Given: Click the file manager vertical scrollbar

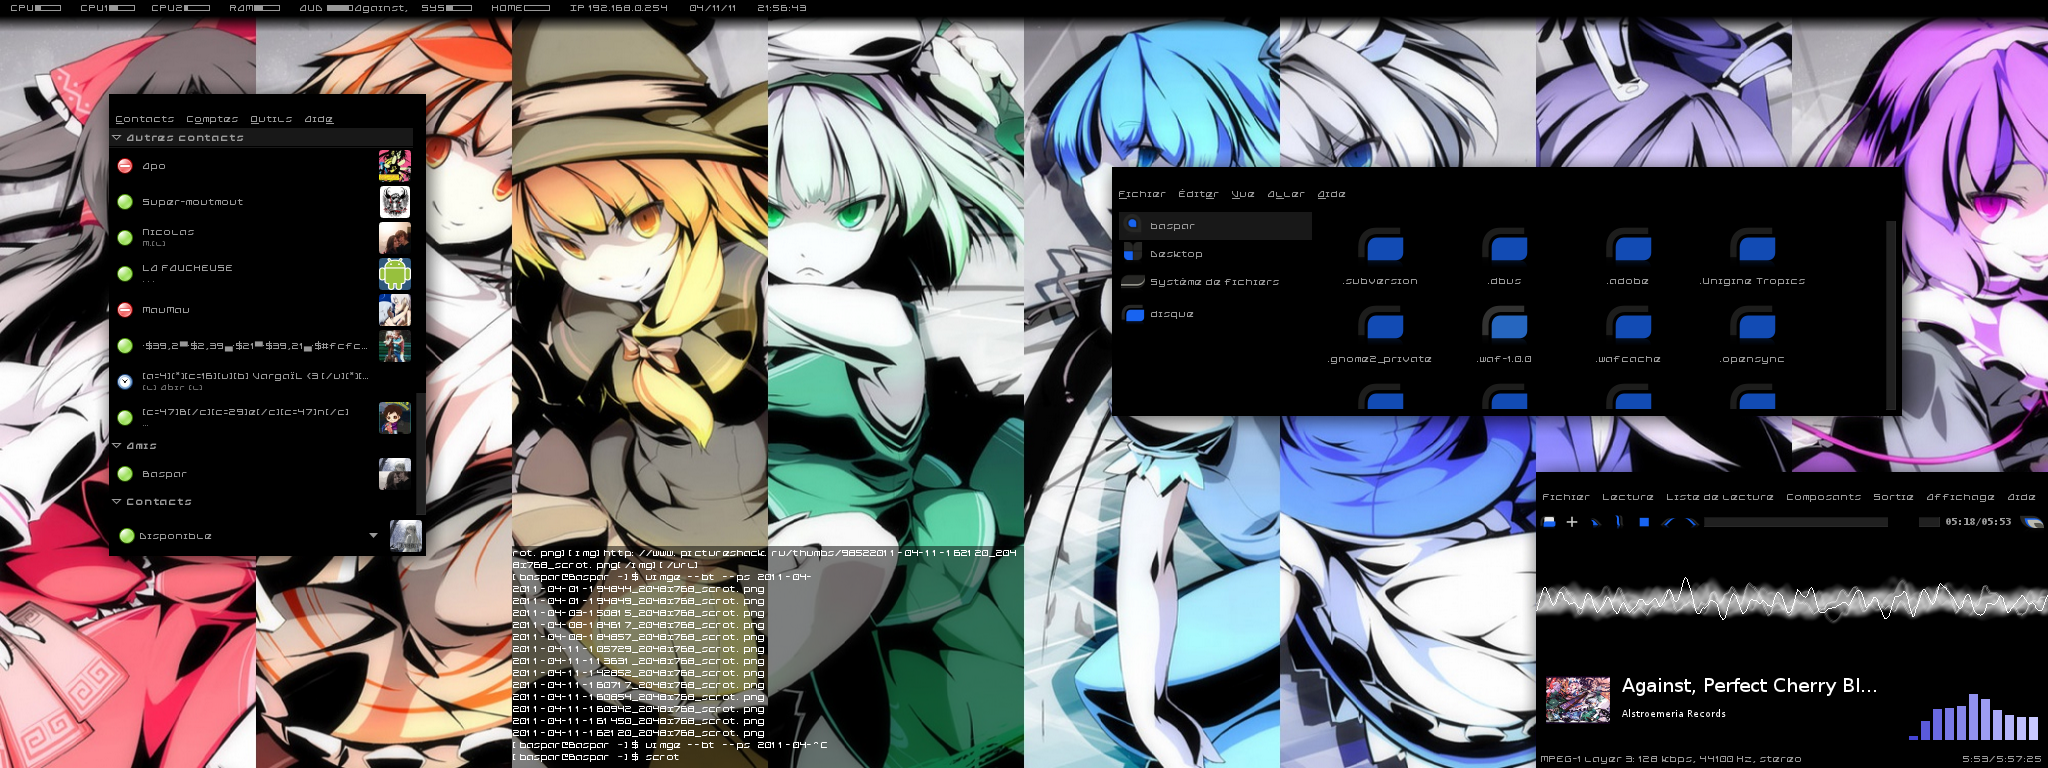Looking at the screenshot, I should point(1890,314).
